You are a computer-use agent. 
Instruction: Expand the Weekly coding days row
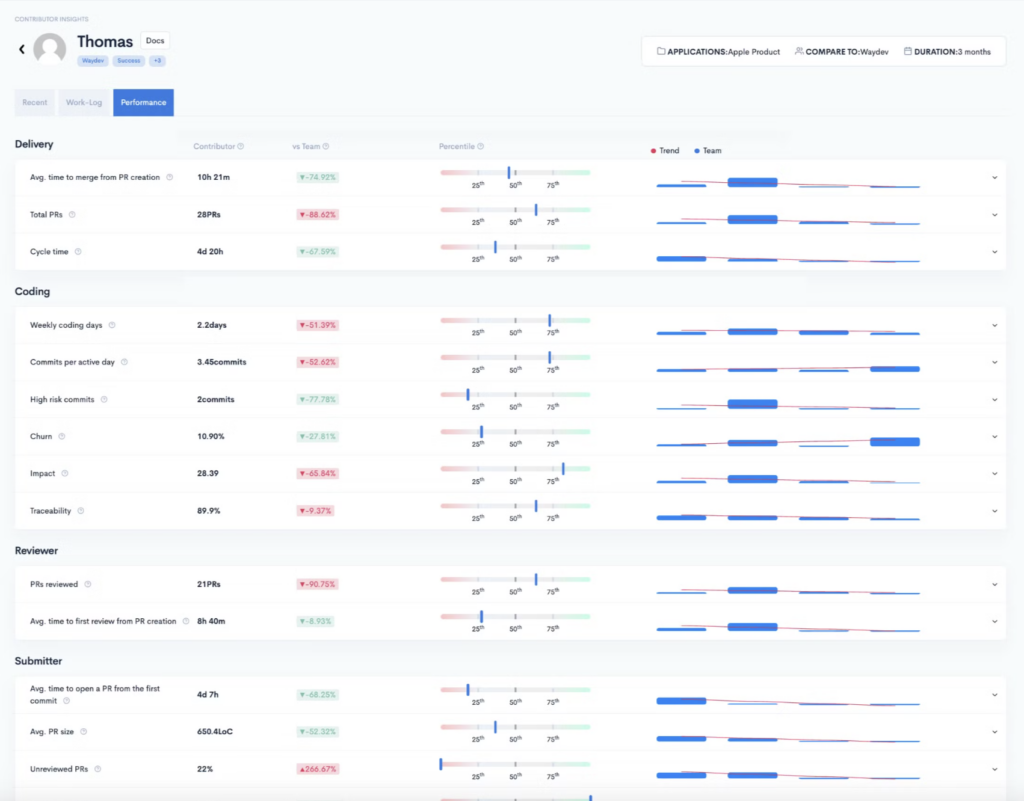coord(994,325)
